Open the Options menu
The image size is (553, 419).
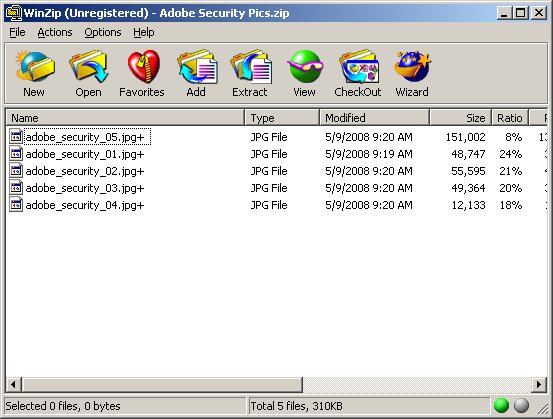[x=103, y=32]
